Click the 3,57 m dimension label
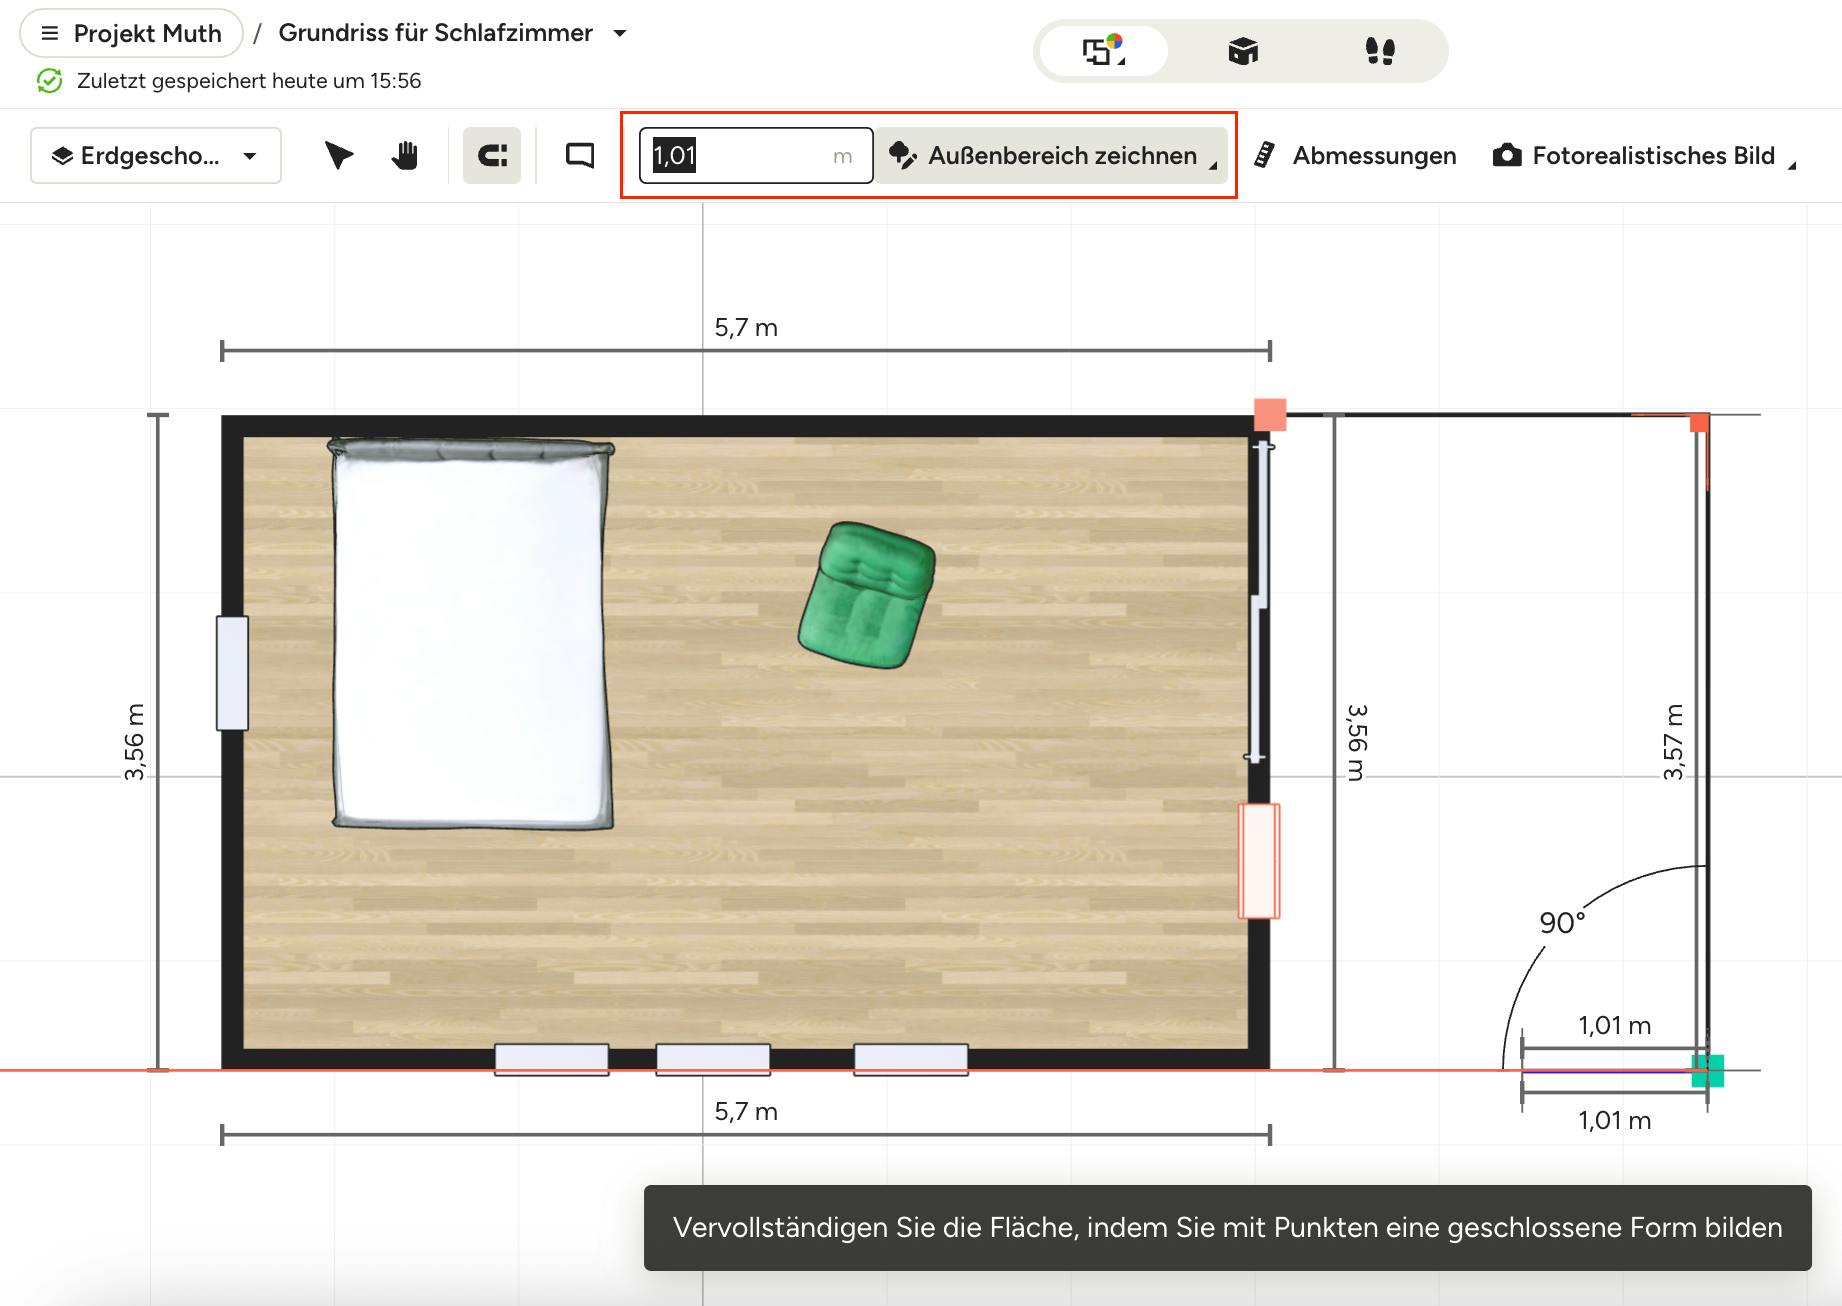1842x1306 pixels. [1673, 742]
